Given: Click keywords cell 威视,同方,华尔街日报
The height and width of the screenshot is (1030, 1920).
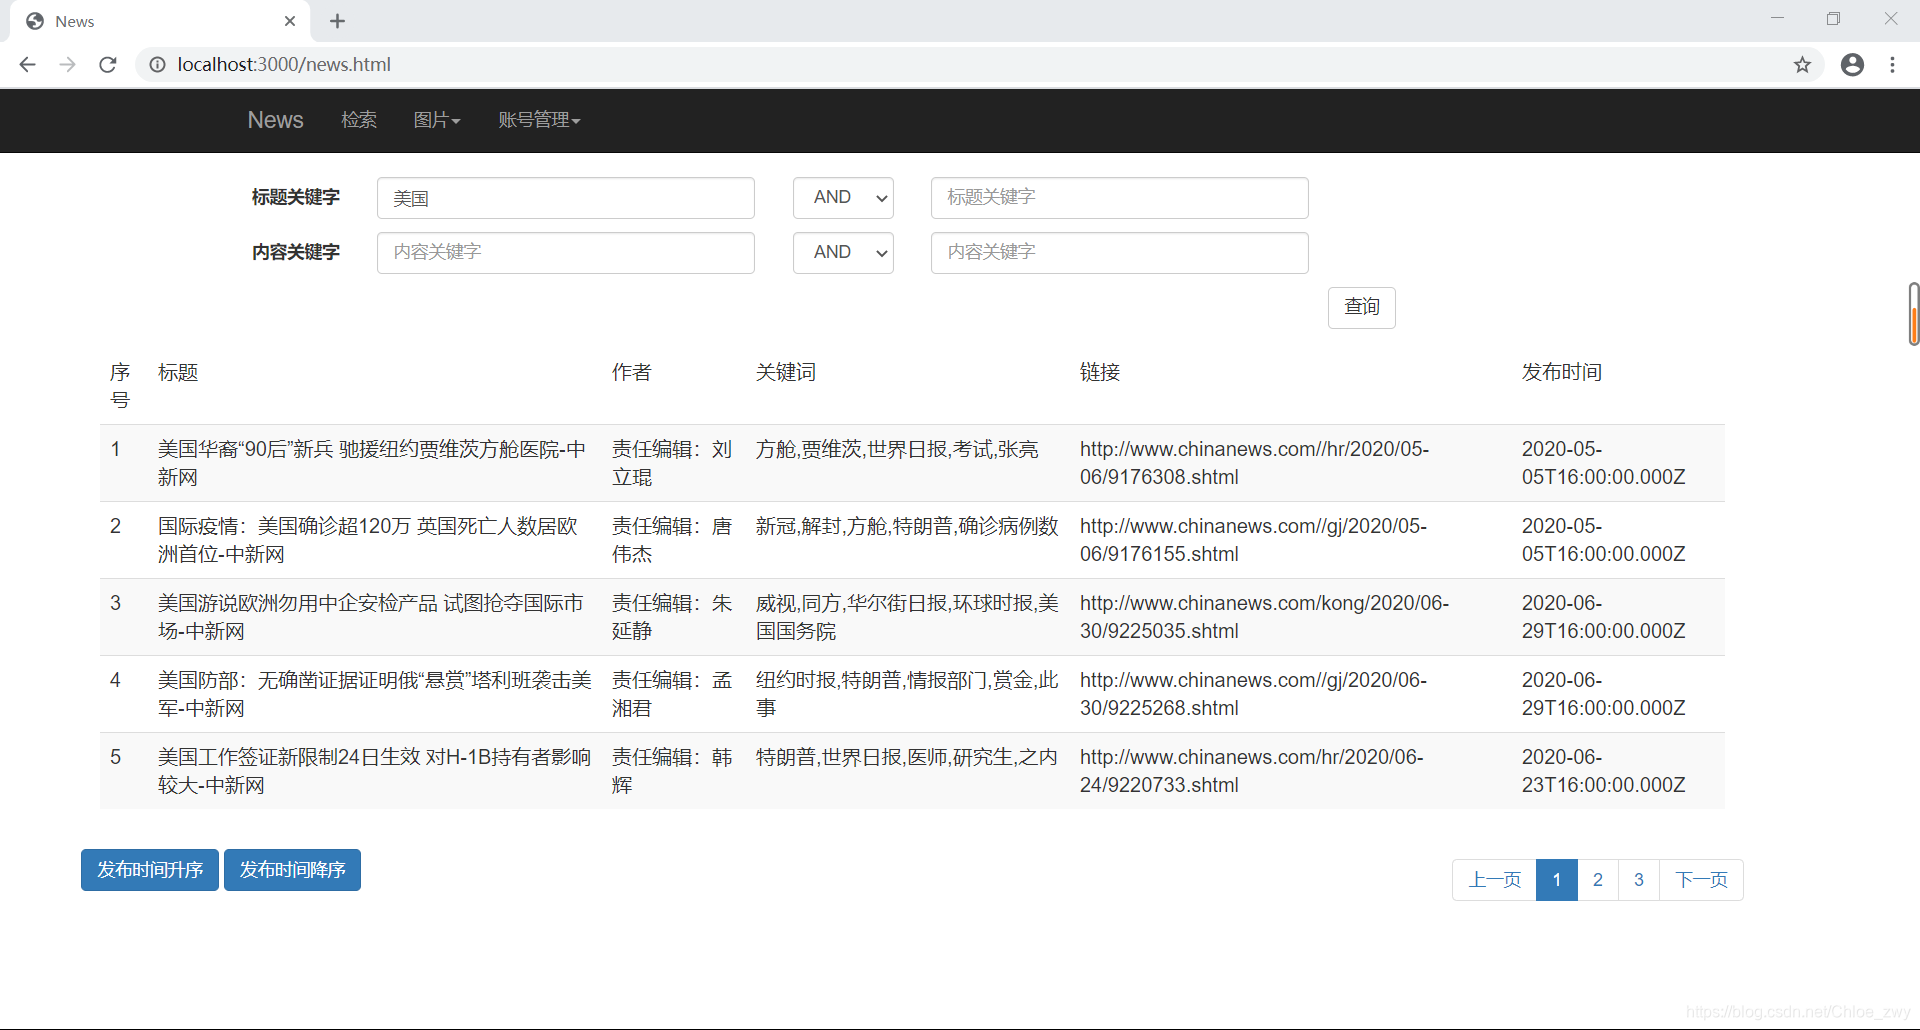Looking at the screenshot, I should point(907,617).
